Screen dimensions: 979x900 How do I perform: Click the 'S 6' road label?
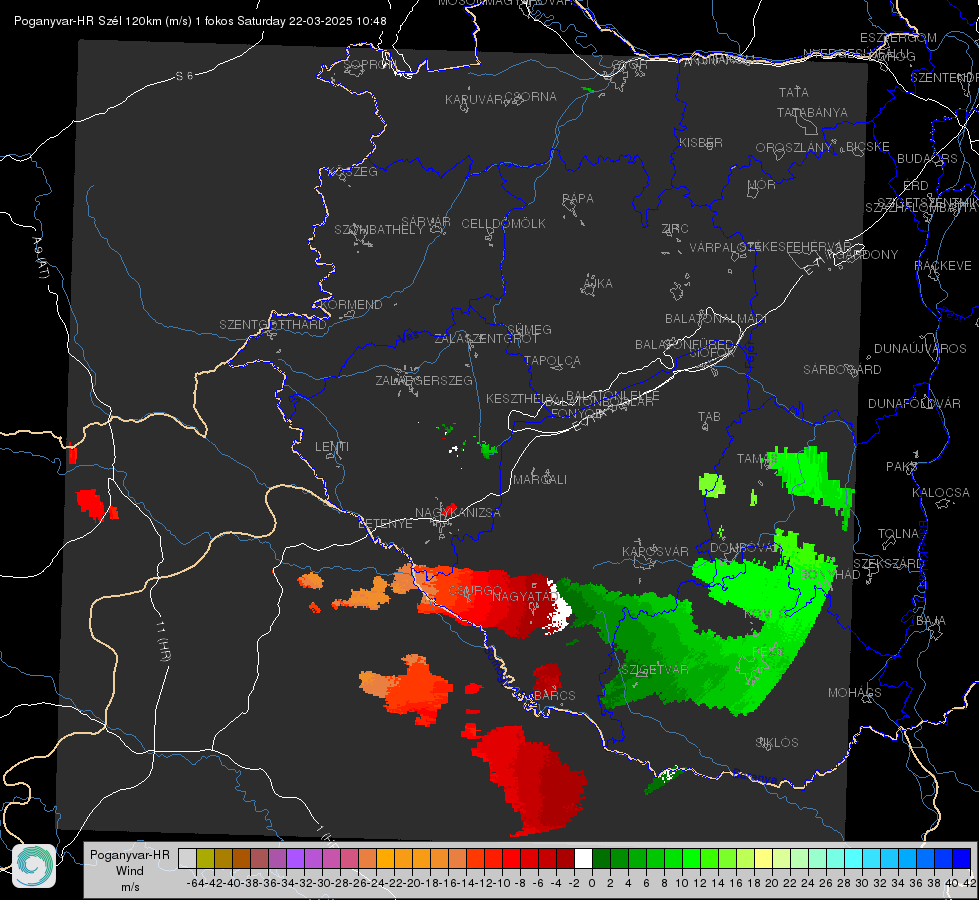coord(184,76)
